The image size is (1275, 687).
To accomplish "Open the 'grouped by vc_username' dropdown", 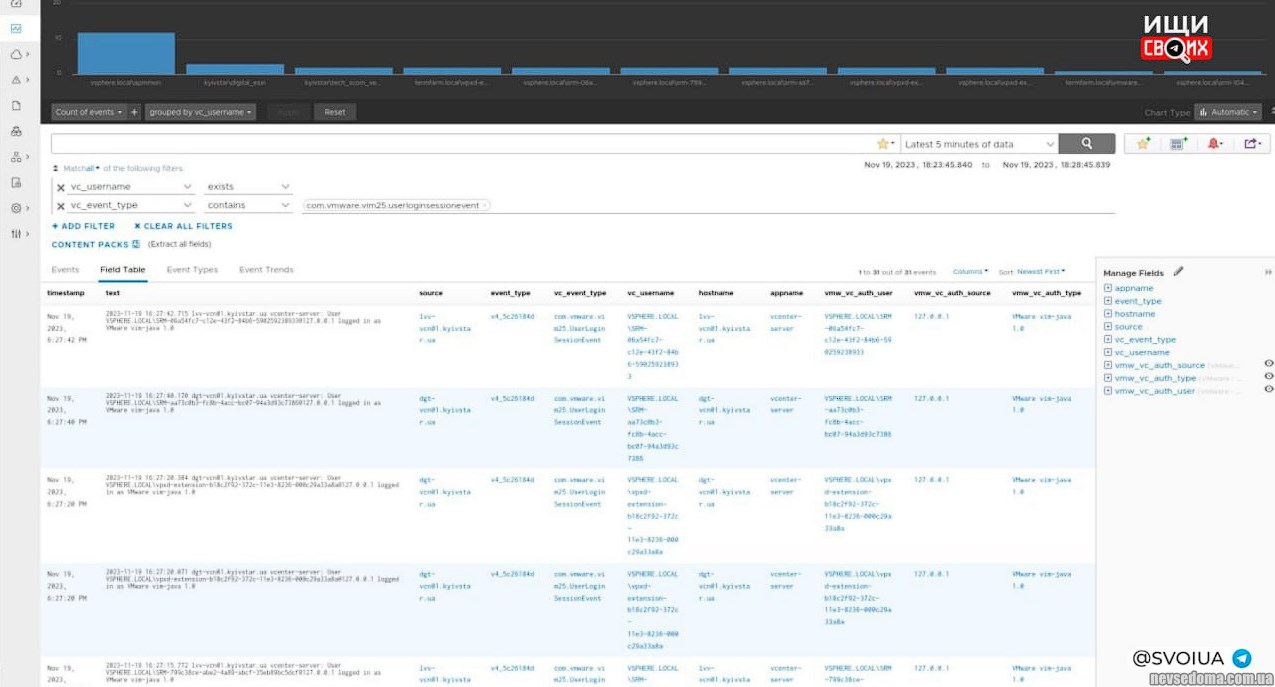I will click(200, 112).
